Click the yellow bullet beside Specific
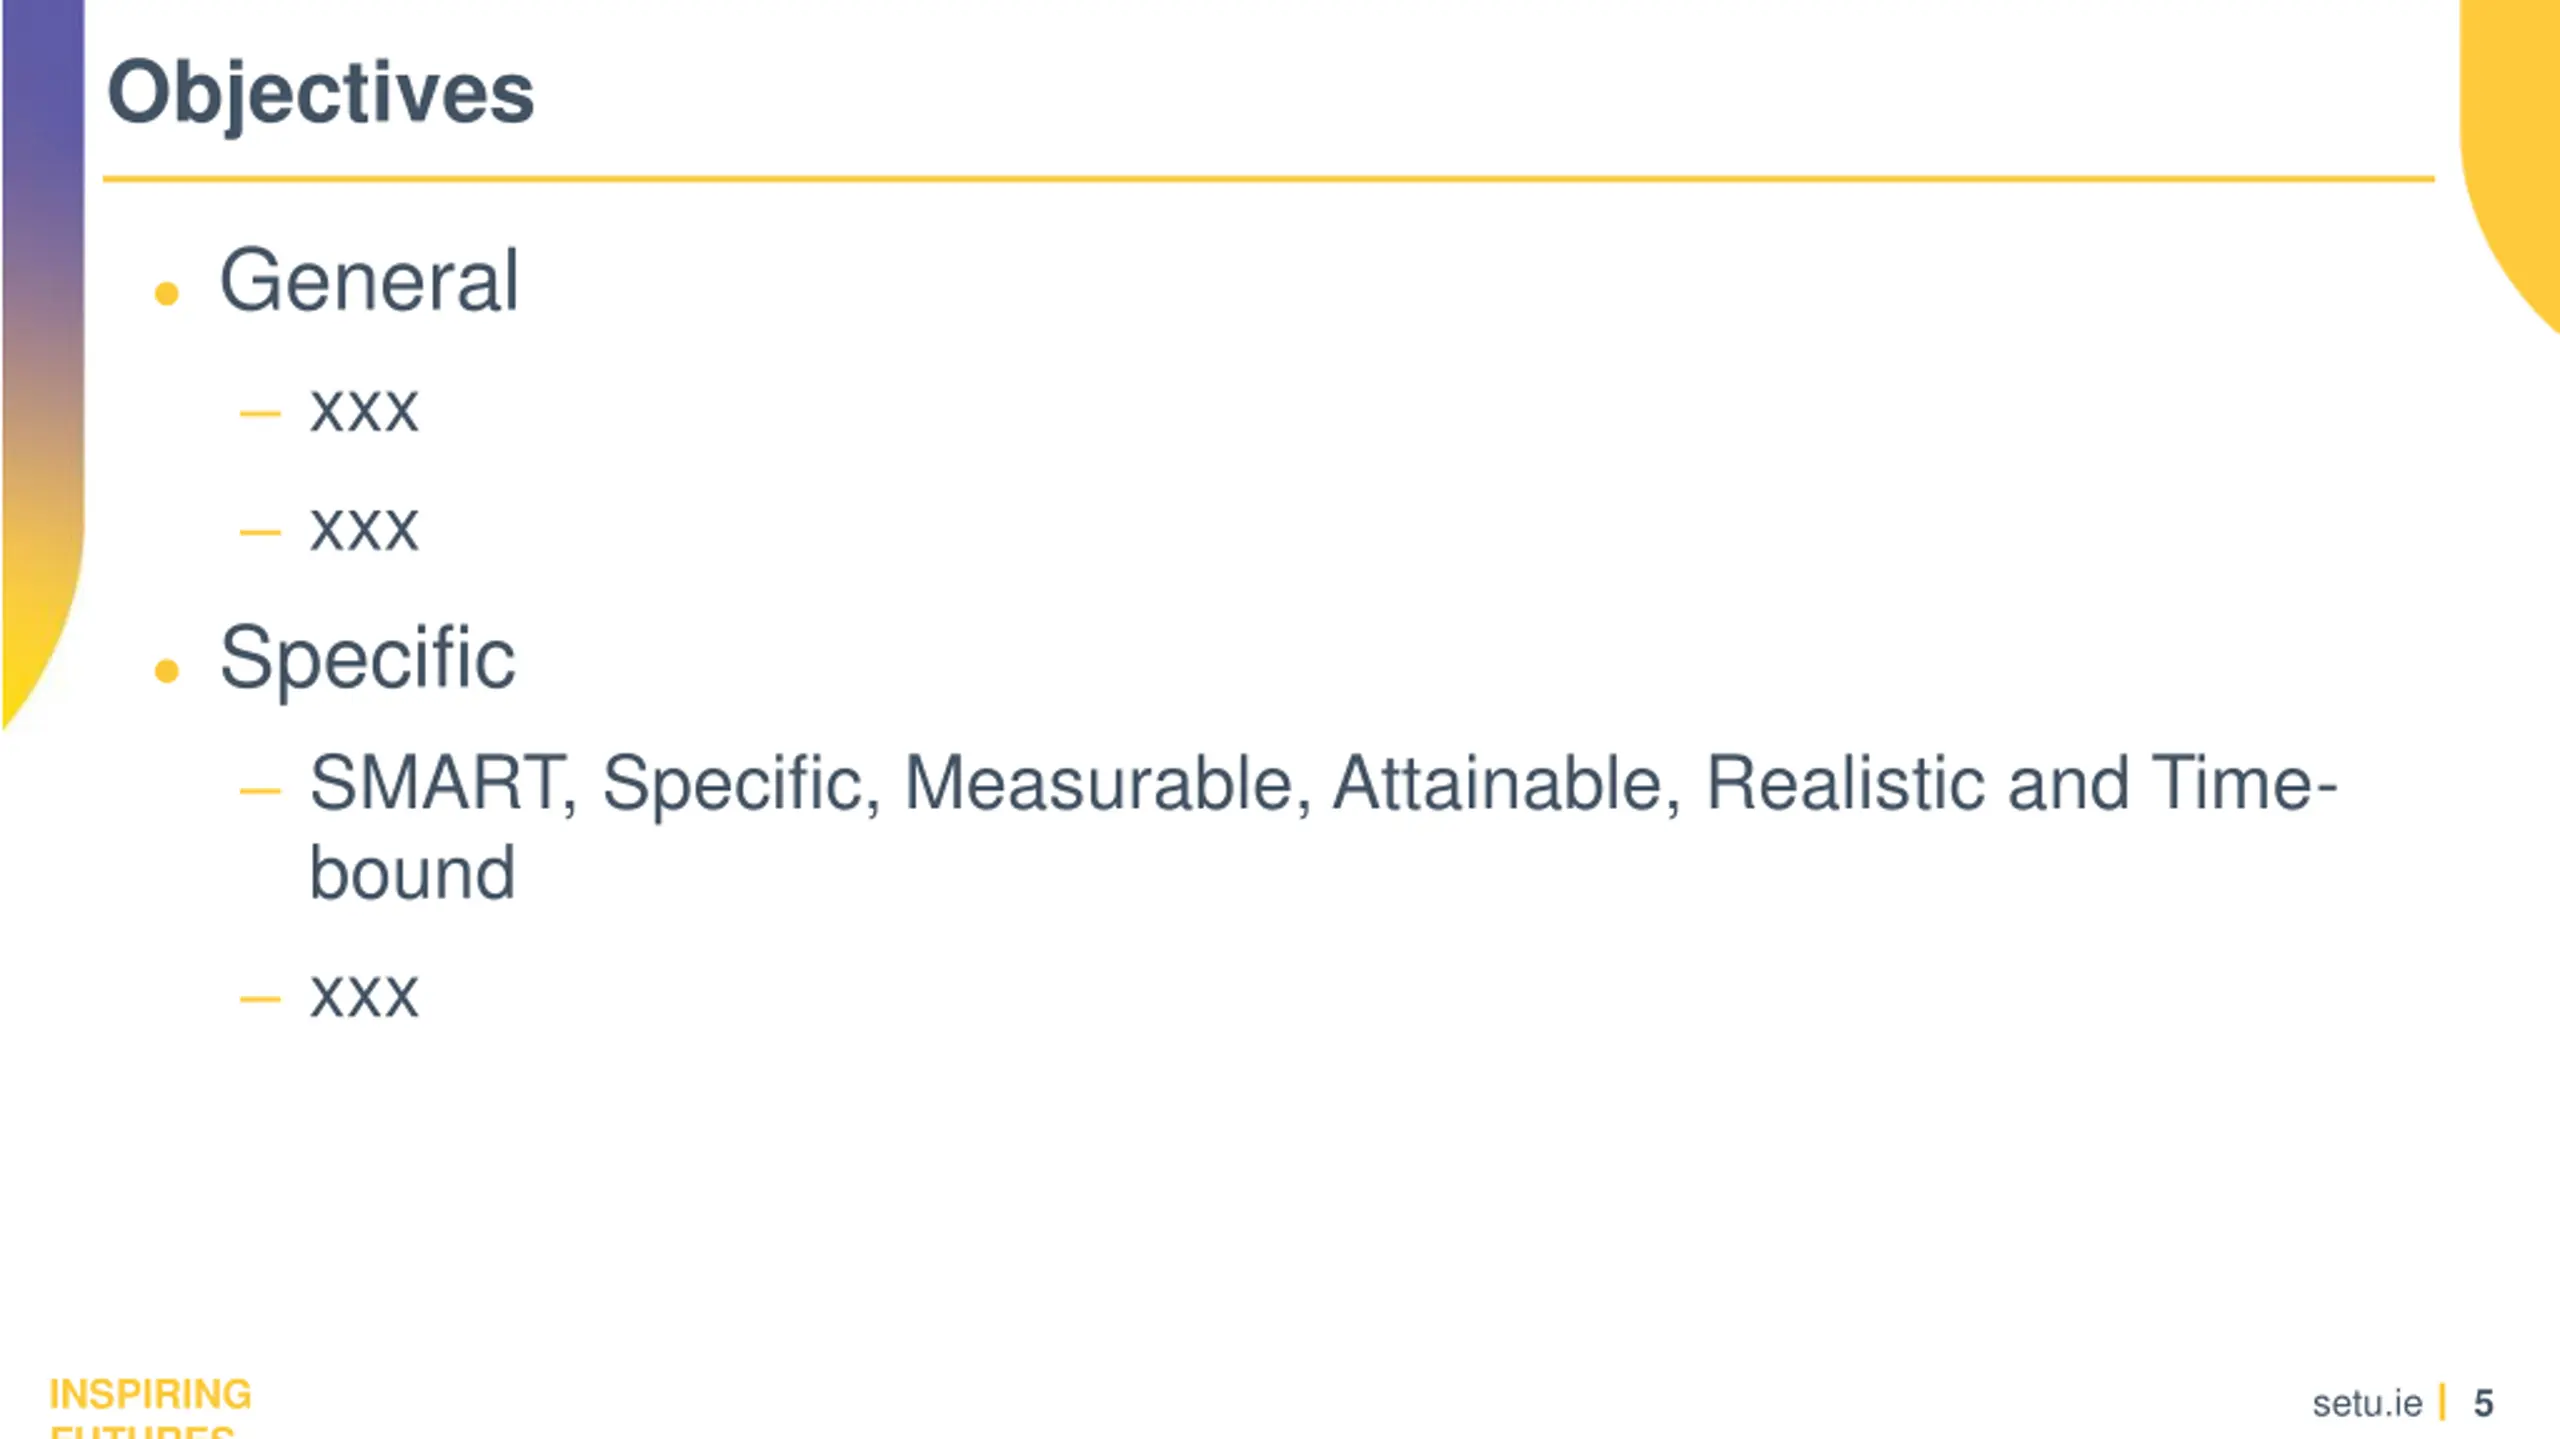2560x1439 pixels. [x=167, y=670]
